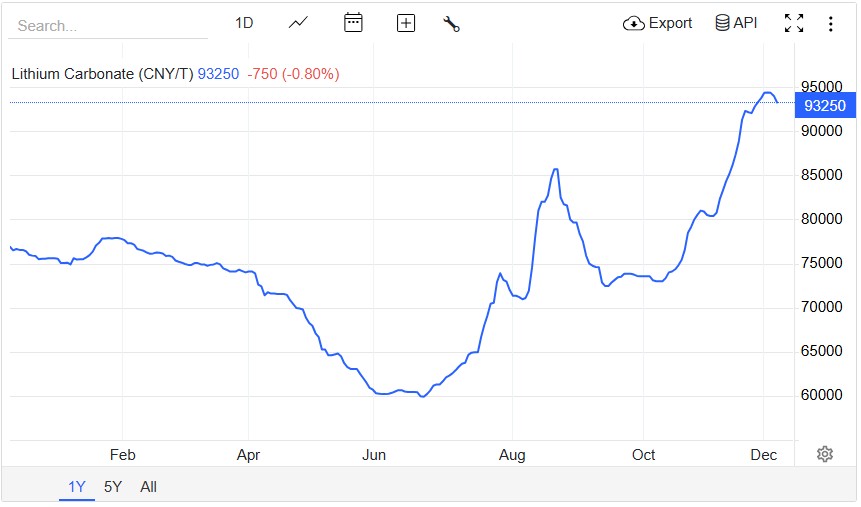The image size is (861, 507).
Task: Open the three-dot more options menu
Action: (x=830, y=23)
